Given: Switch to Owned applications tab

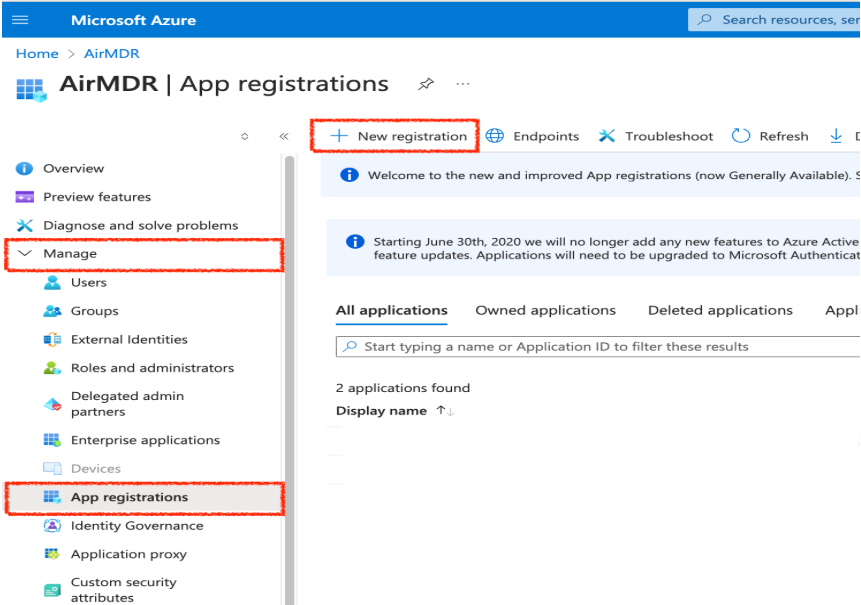Looking at the screenshot, I should click(x=545, y=311).
